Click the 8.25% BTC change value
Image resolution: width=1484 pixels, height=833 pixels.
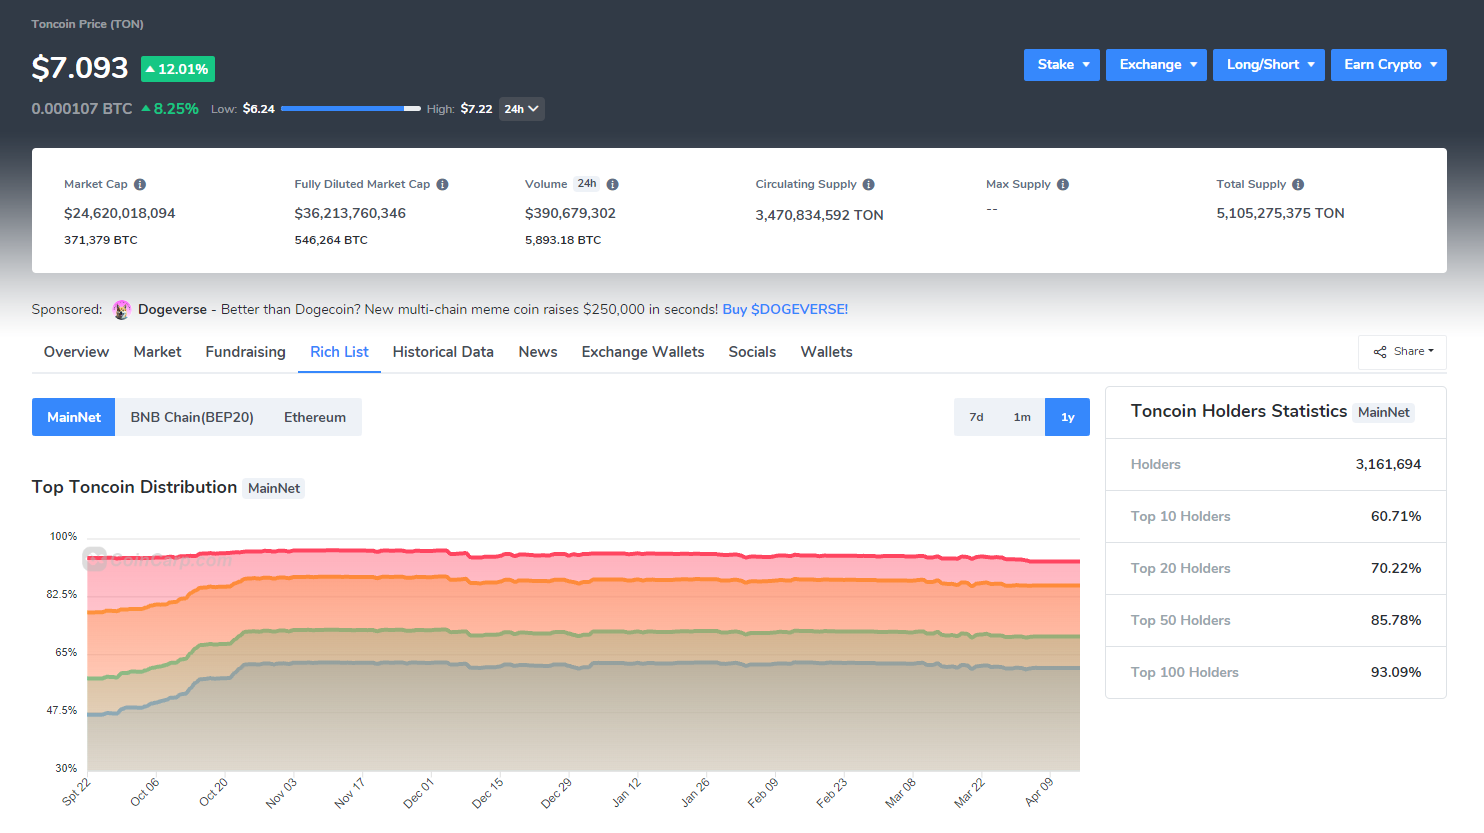170,109
